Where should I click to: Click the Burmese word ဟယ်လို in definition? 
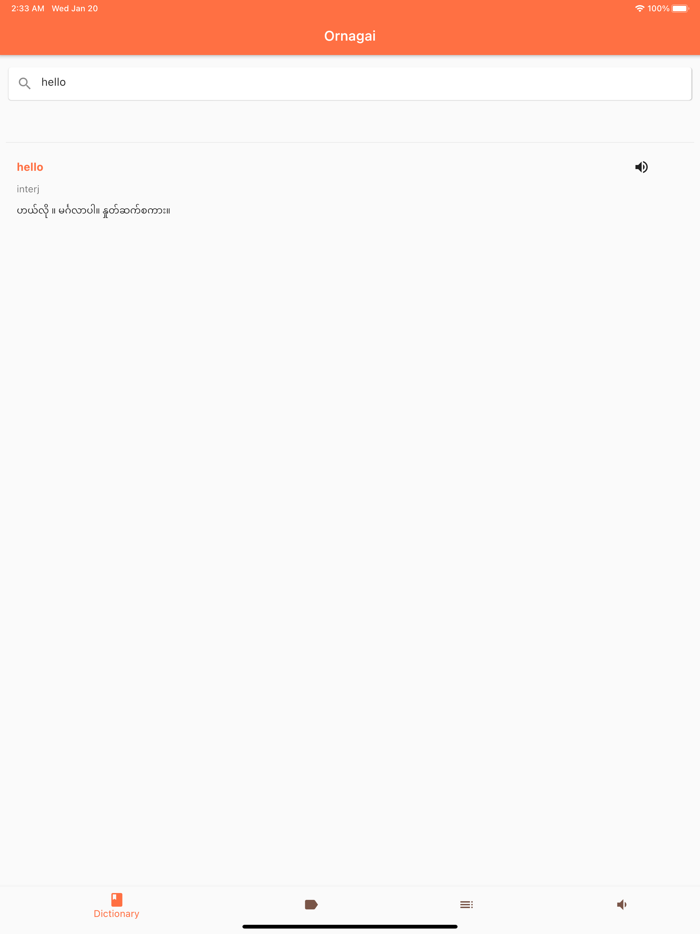click(32, 211)
